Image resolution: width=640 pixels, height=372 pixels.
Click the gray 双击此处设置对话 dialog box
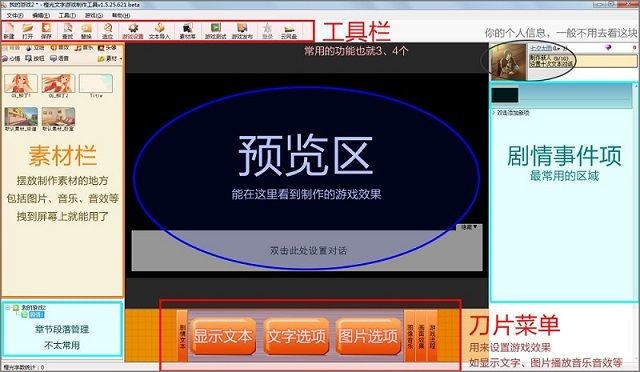click(x=307, y=250)
